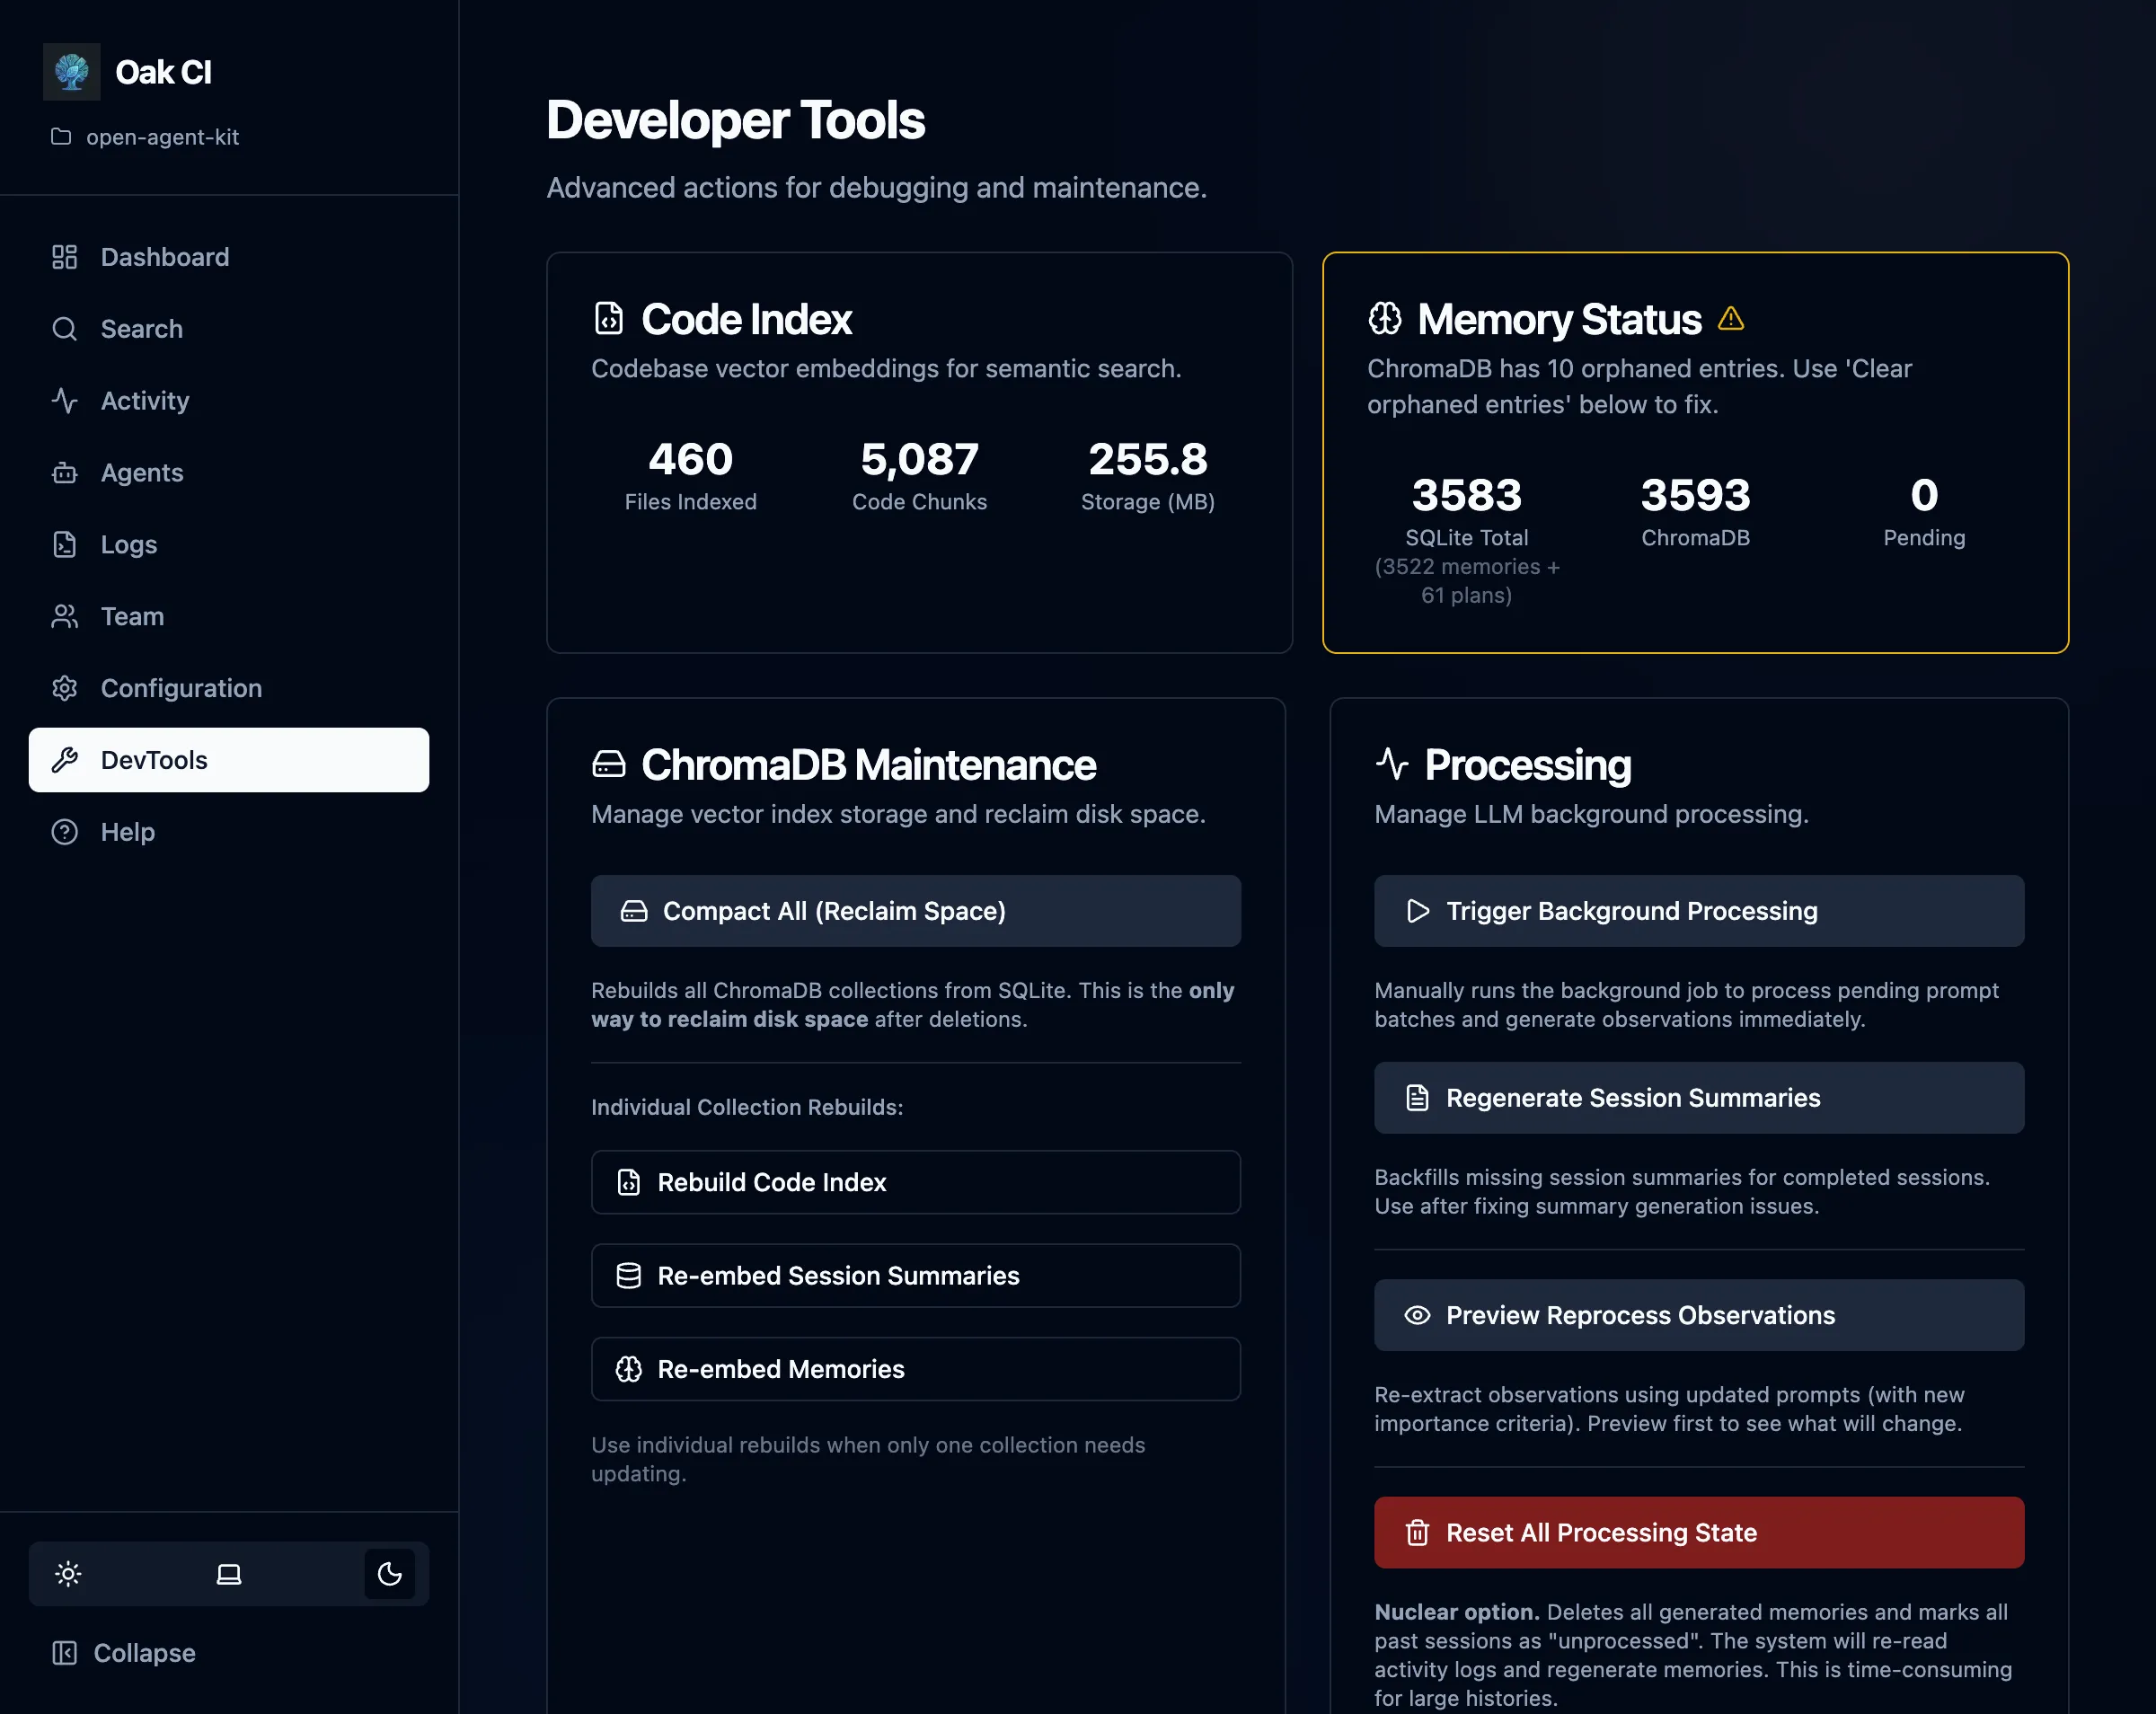Click the Oak CI tree logo
Screen dimensions: 2156x1714
pyautogui.click(x=71, y=71)
